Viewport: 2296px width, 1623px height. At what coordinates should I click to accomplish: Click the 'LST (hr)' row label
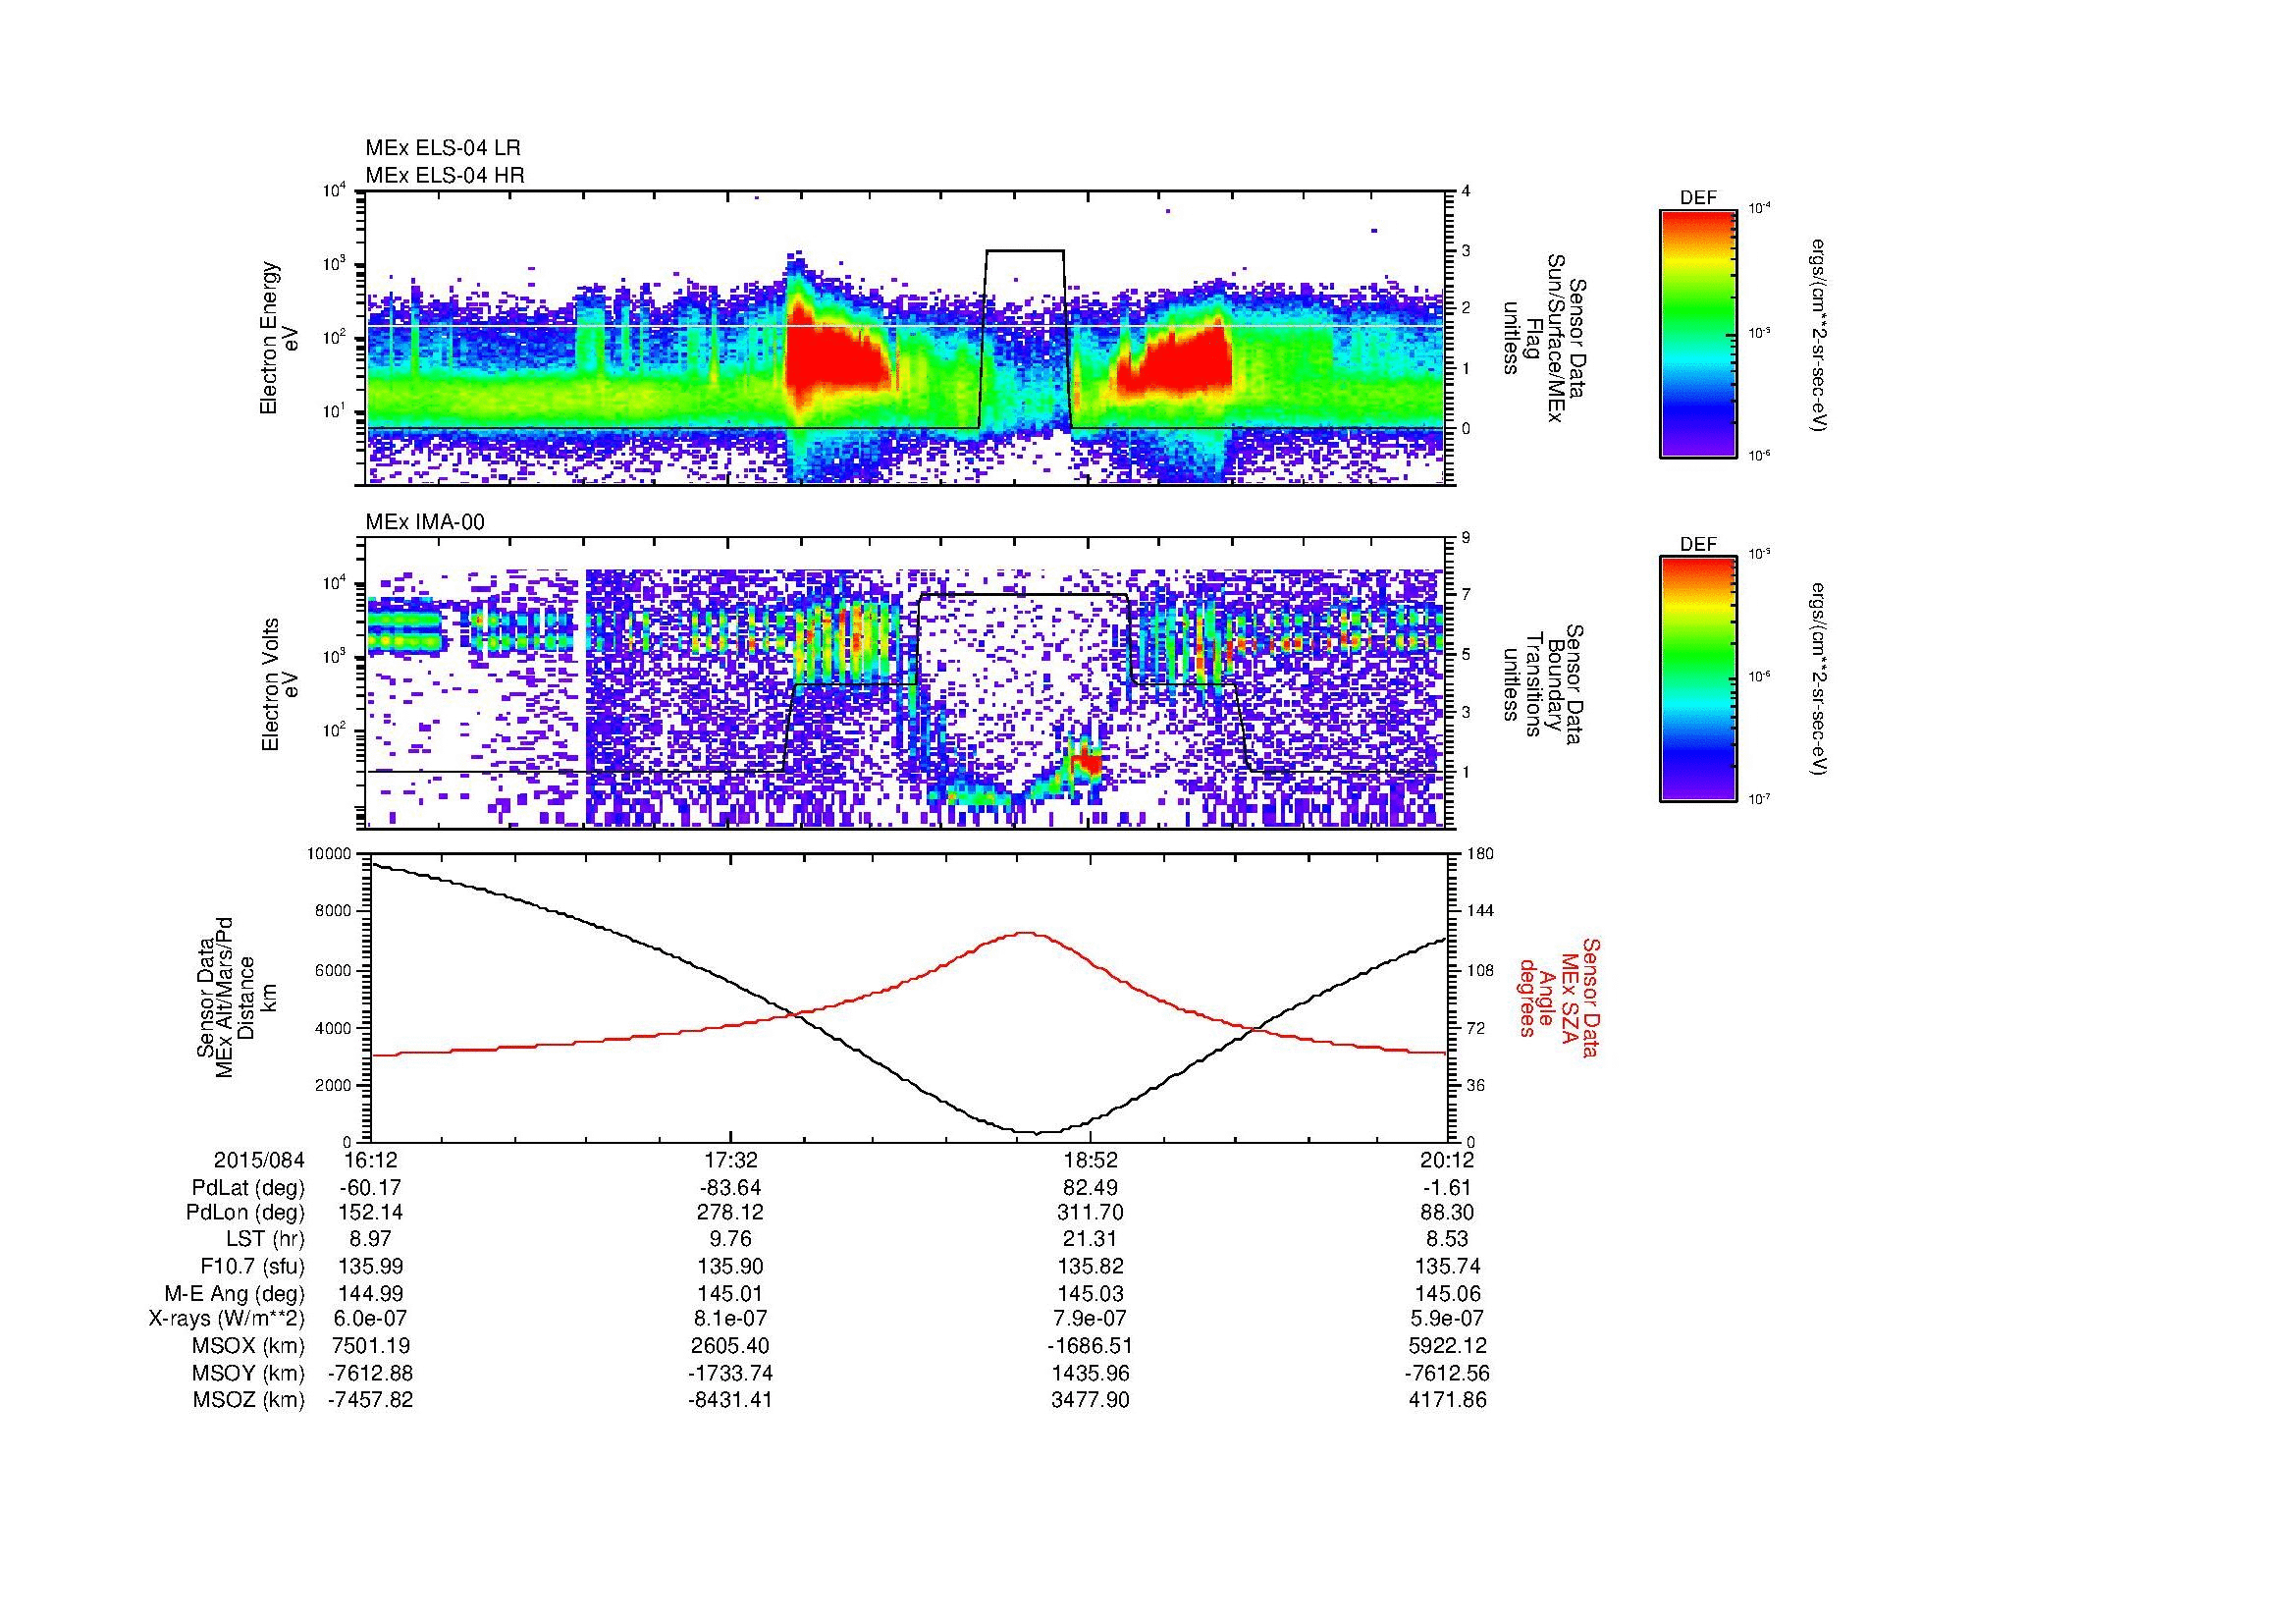(x=265, y=1240)
